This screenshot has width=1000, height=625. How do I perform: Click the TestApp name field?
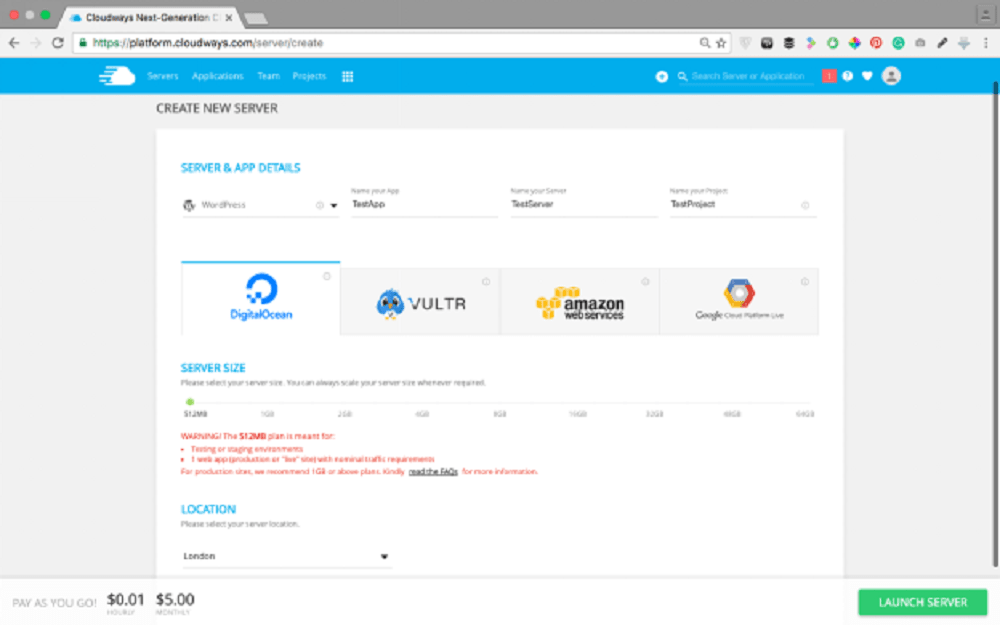424,204
